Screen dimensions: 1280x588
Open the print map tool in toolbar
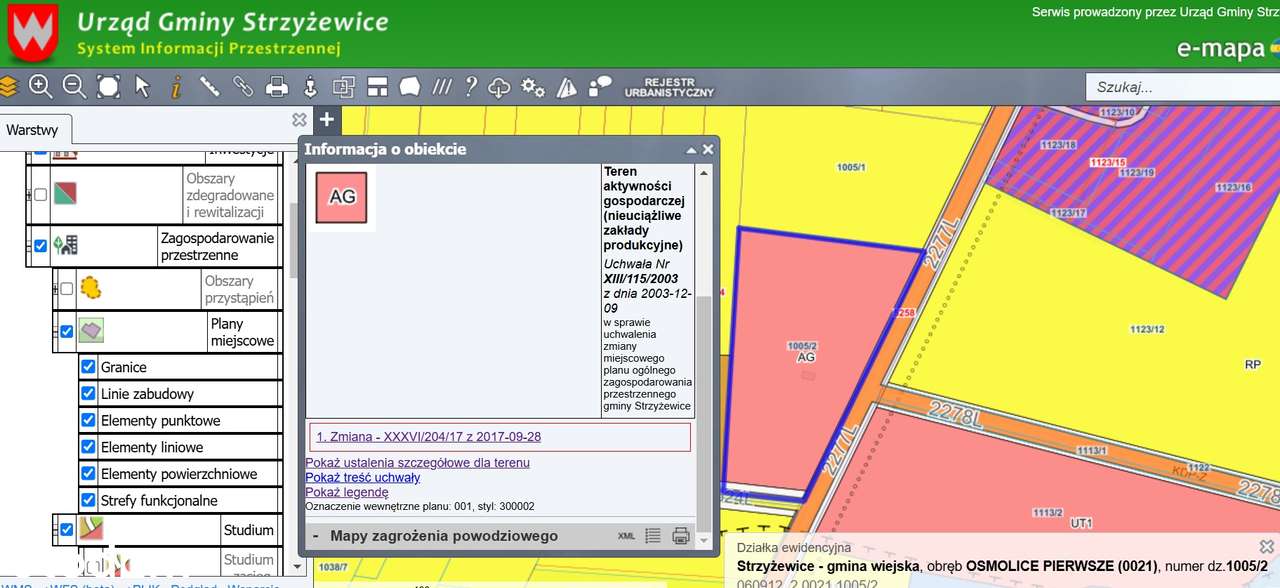coord(277,87)
